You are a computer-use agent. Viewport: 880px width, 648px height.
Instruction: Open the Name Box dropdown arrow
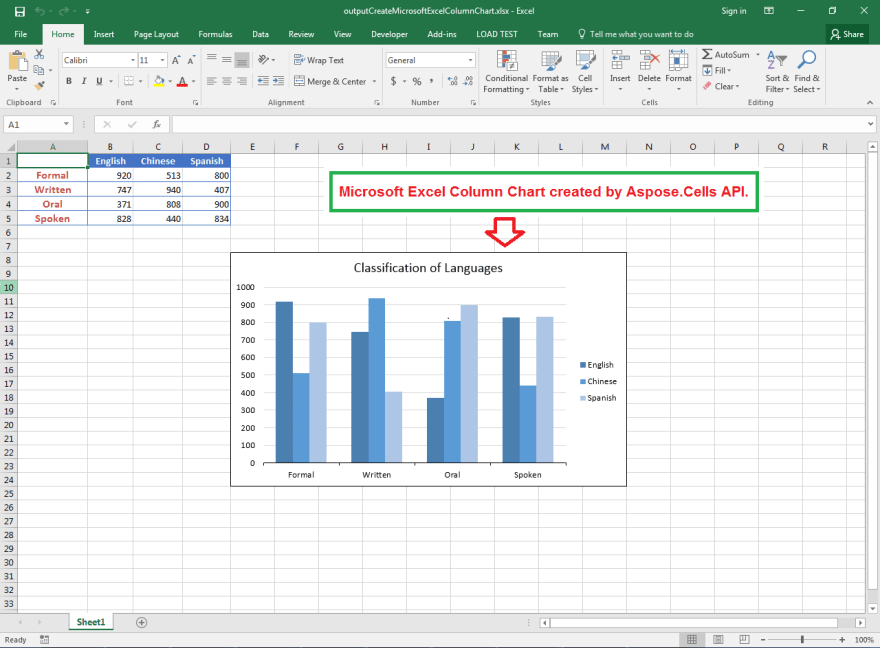66,124
